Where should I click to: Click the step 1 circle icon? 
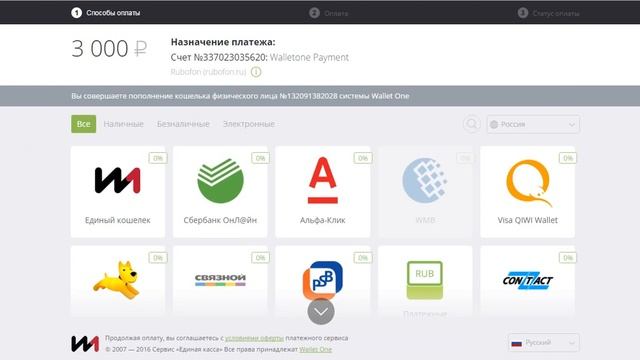click(76, 13)
